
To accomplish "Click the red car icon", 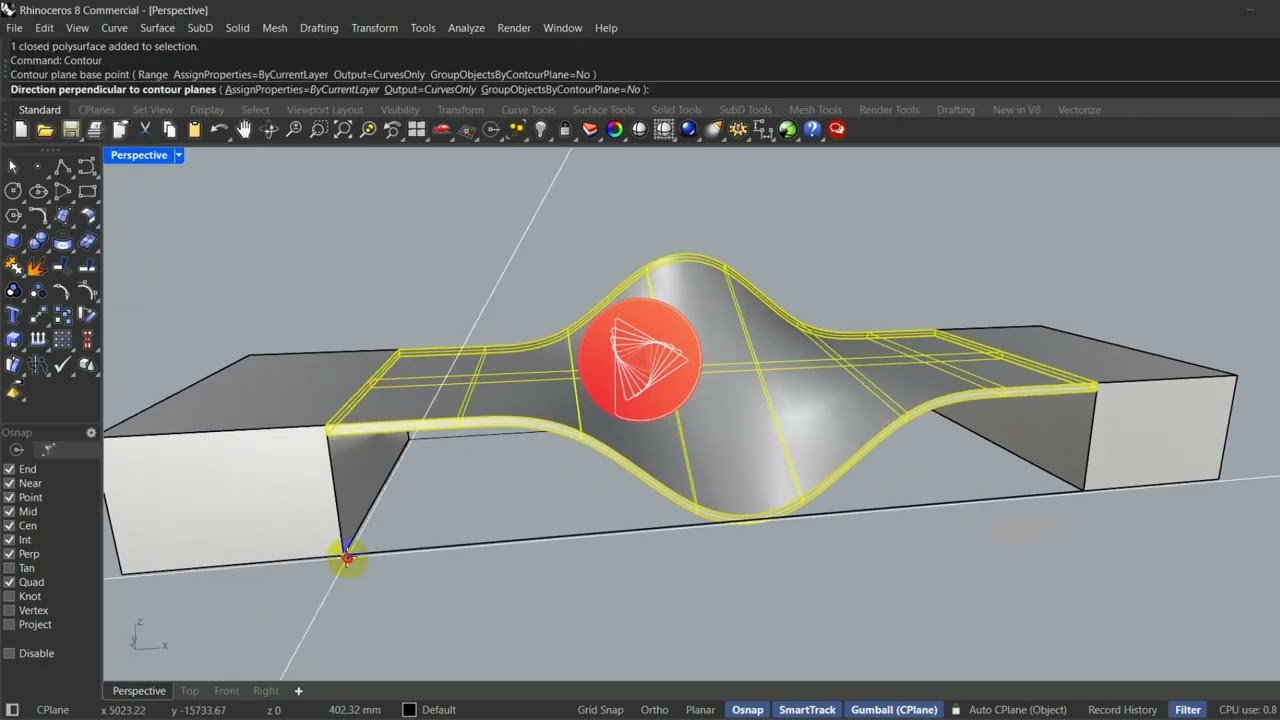I will tap(442, 129).
